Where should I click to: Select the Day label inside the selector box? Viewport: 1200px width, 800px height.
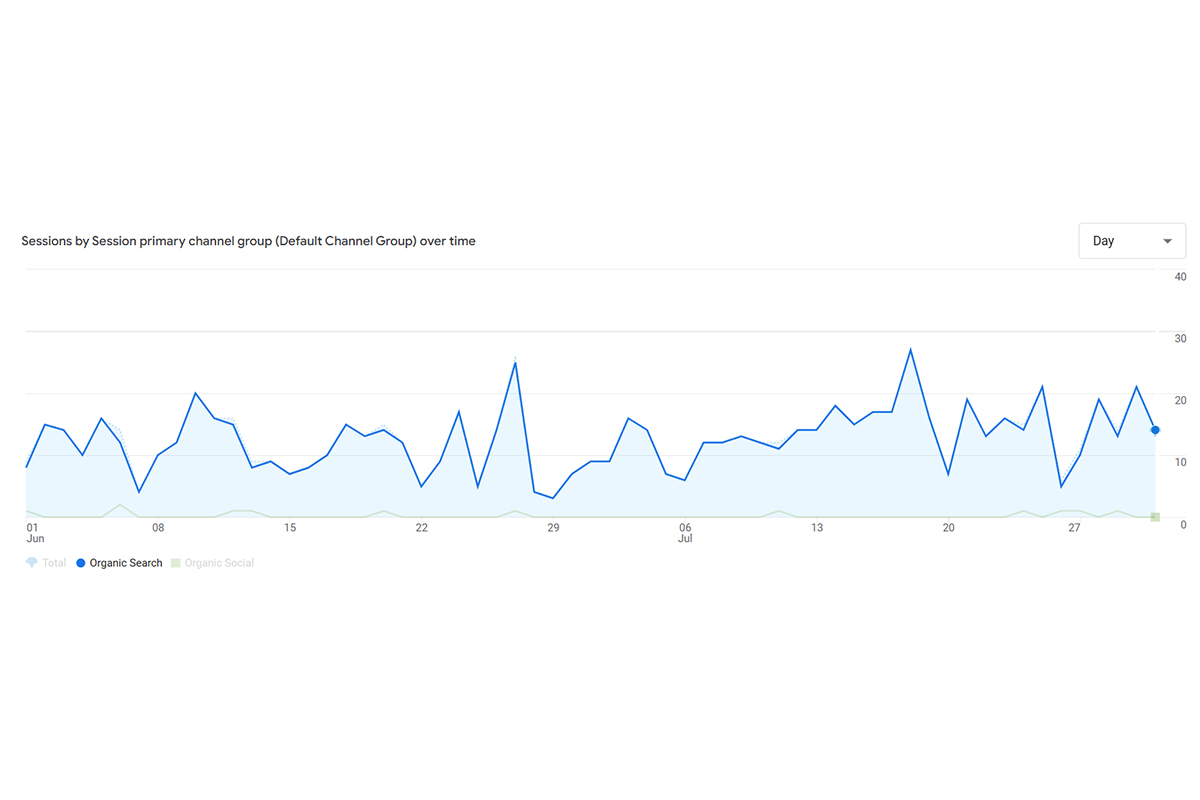click(x=1103, y=240)
